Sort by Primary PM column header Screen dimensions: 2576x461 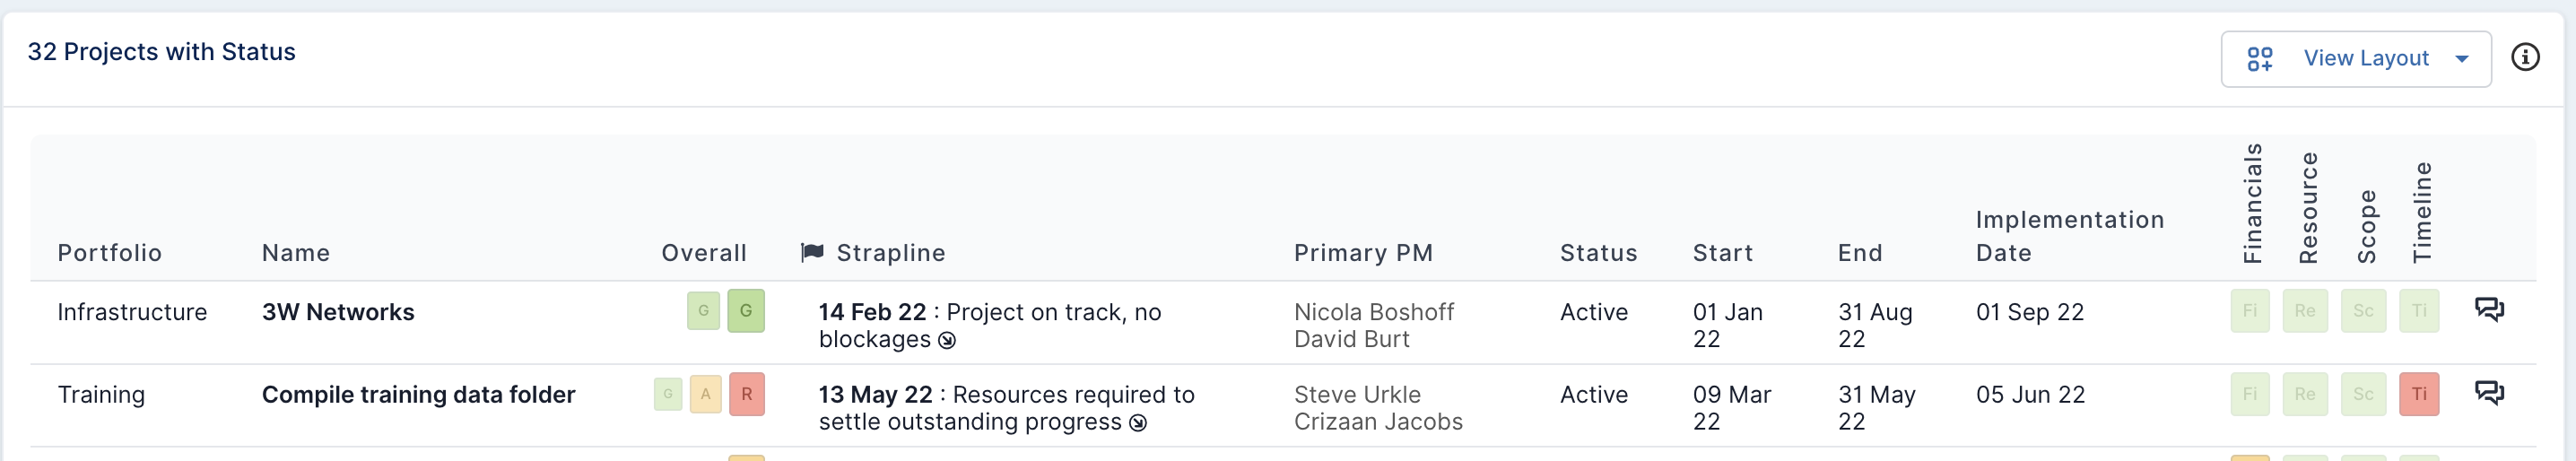[1364, 253]
